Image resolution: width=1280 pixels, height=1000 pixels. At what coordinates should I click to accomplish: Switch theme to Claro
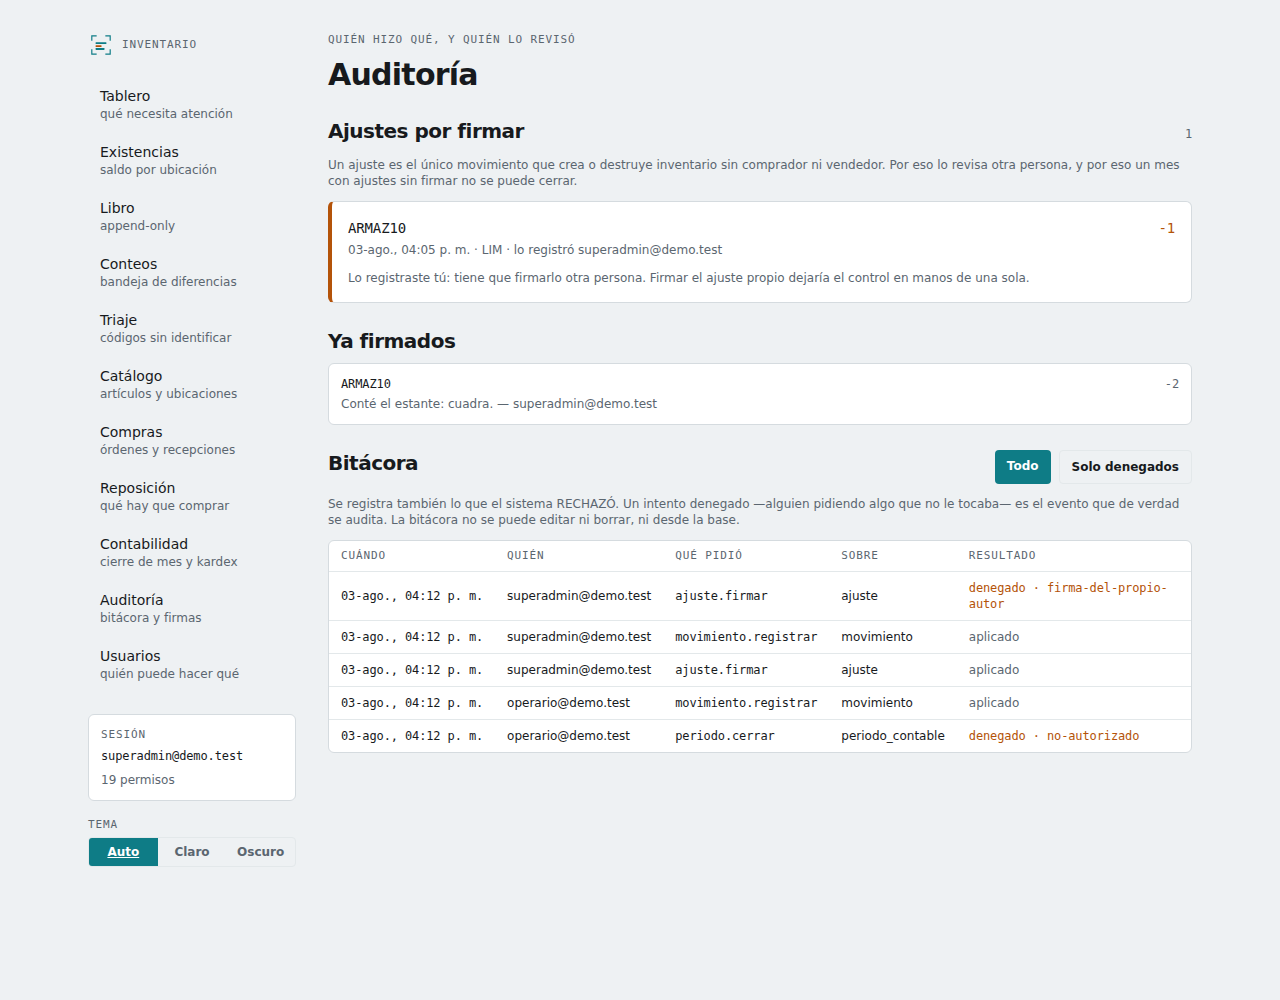tap(192, 852)
